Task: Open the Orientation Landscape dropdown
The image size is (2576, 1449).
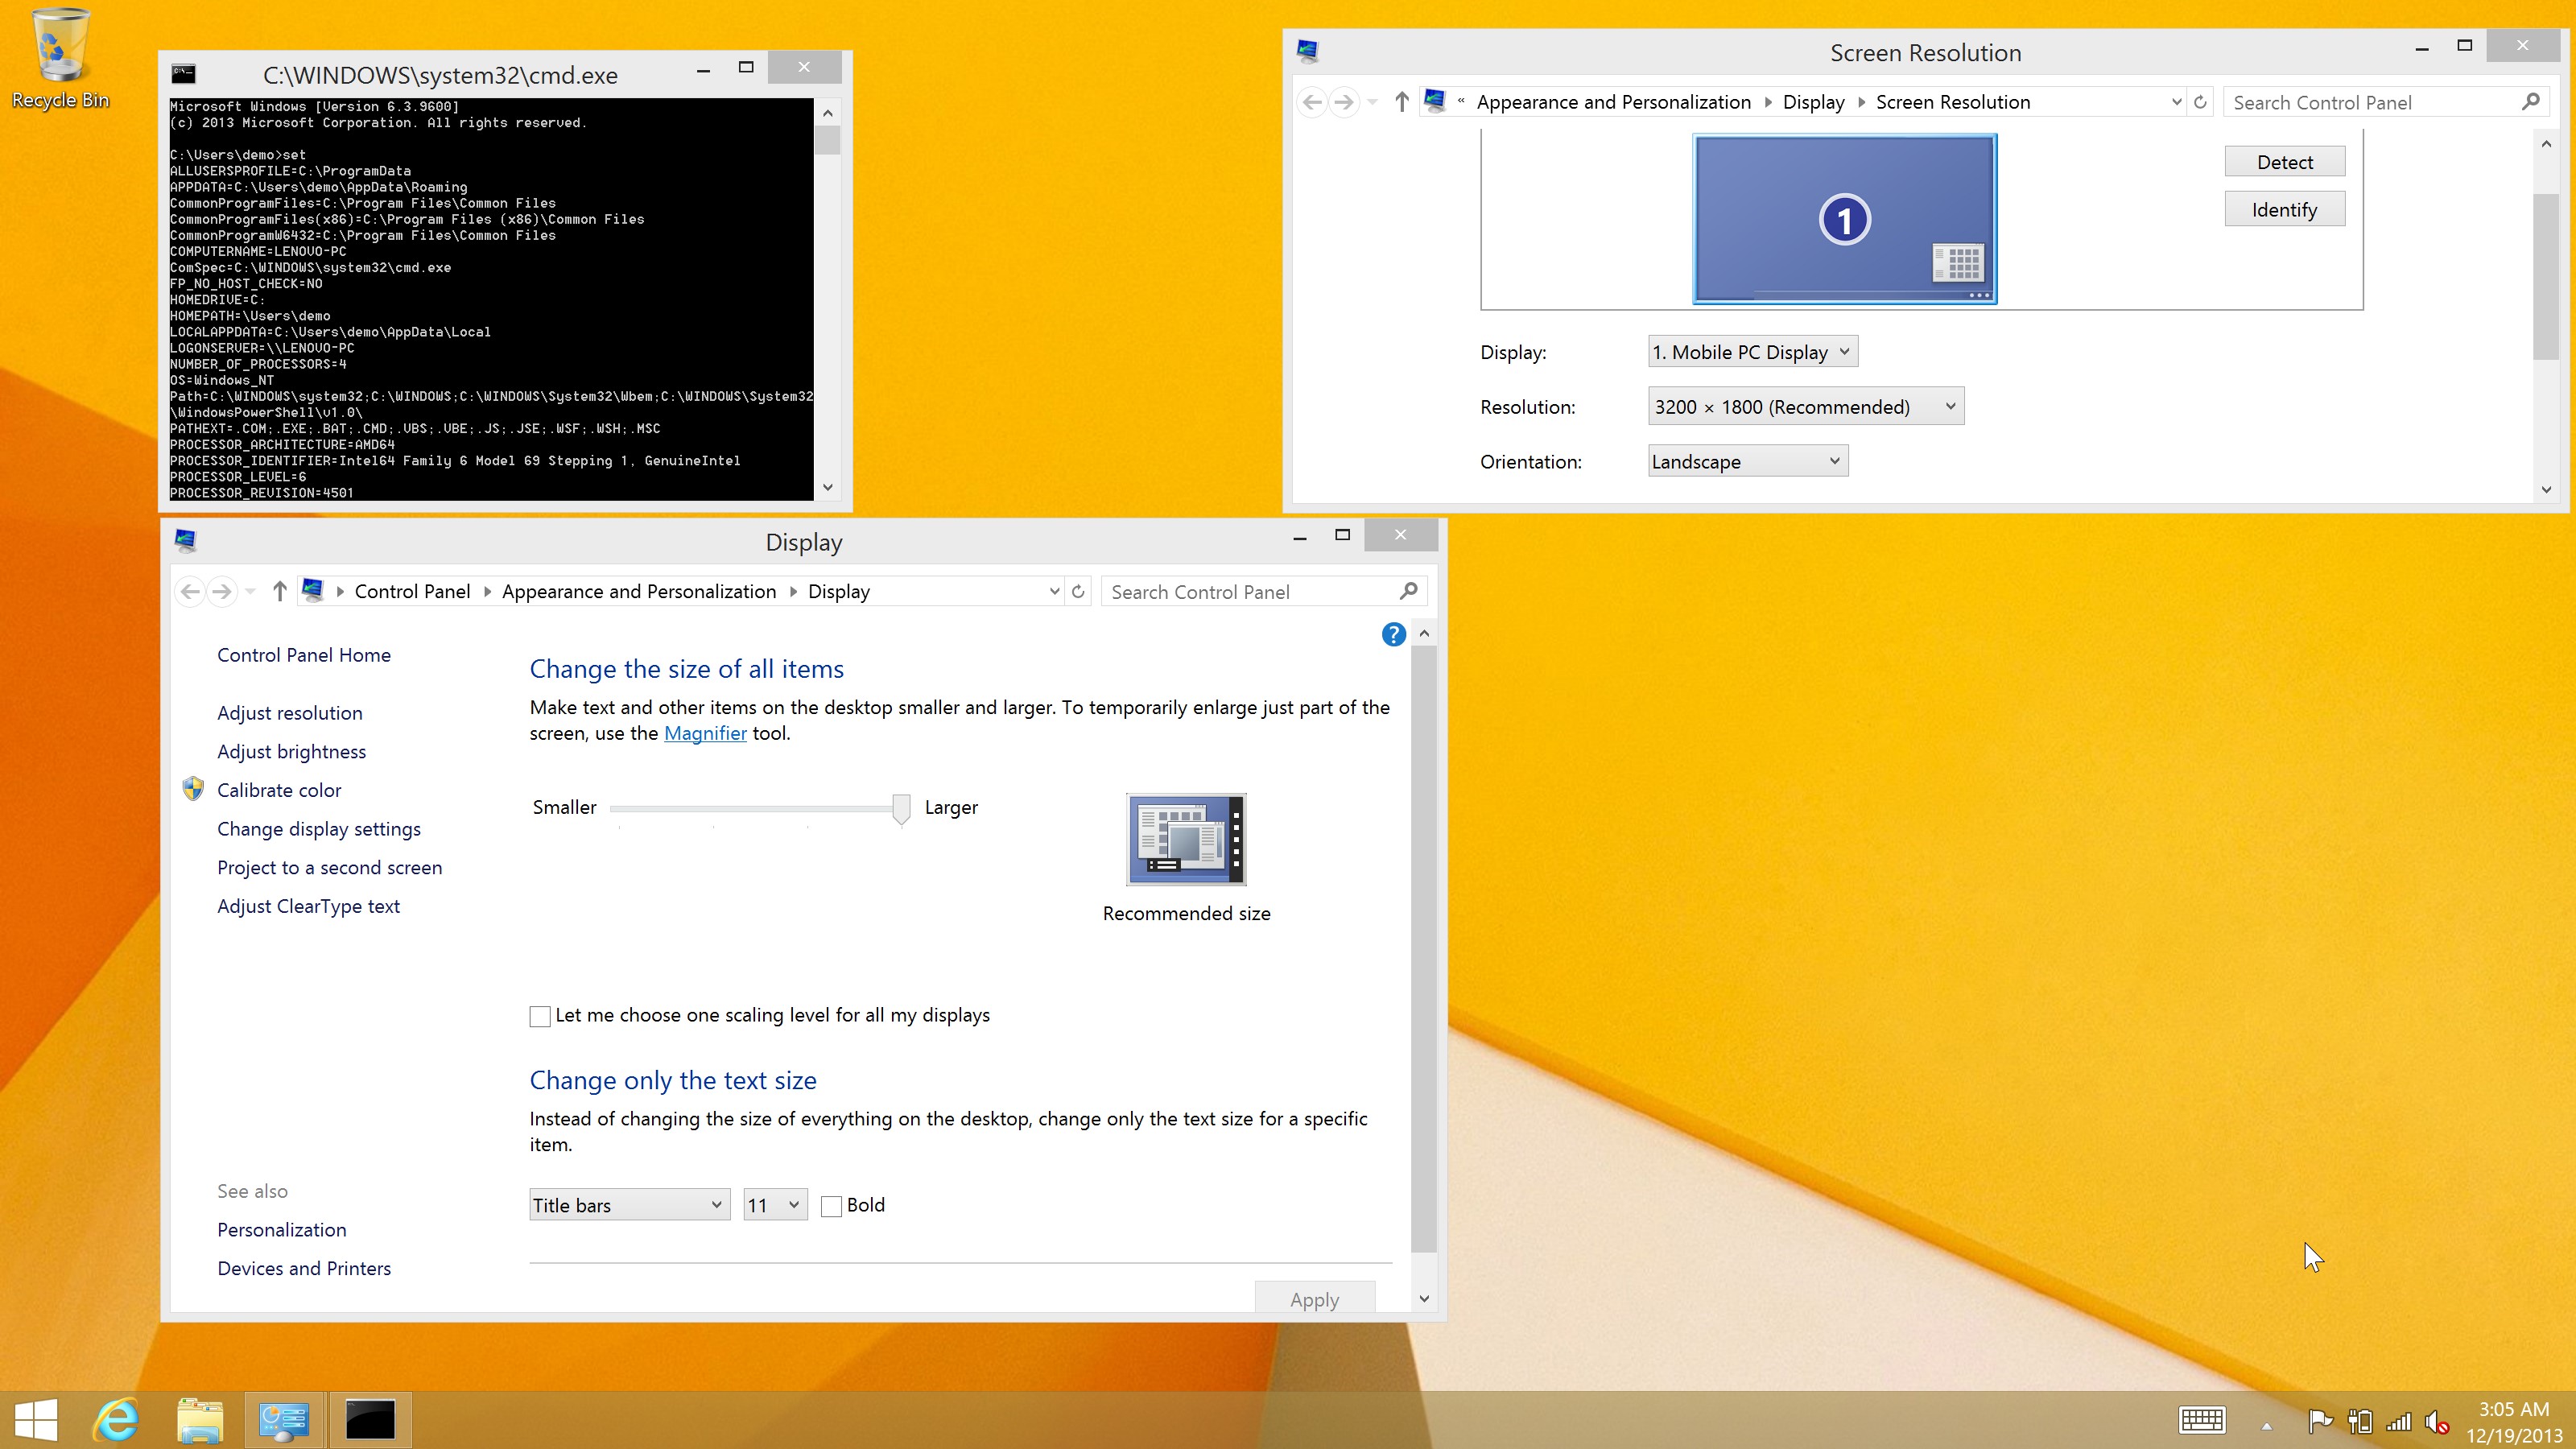Action: click(x=1748, y=461)
